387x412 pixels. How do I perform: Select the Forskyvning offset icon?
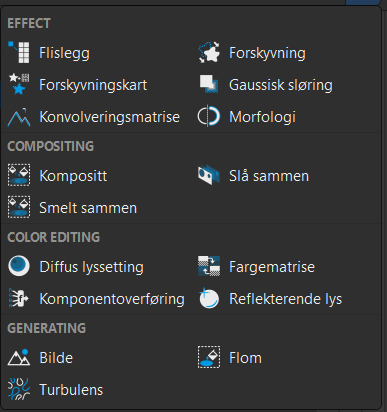tap(209, 52)
